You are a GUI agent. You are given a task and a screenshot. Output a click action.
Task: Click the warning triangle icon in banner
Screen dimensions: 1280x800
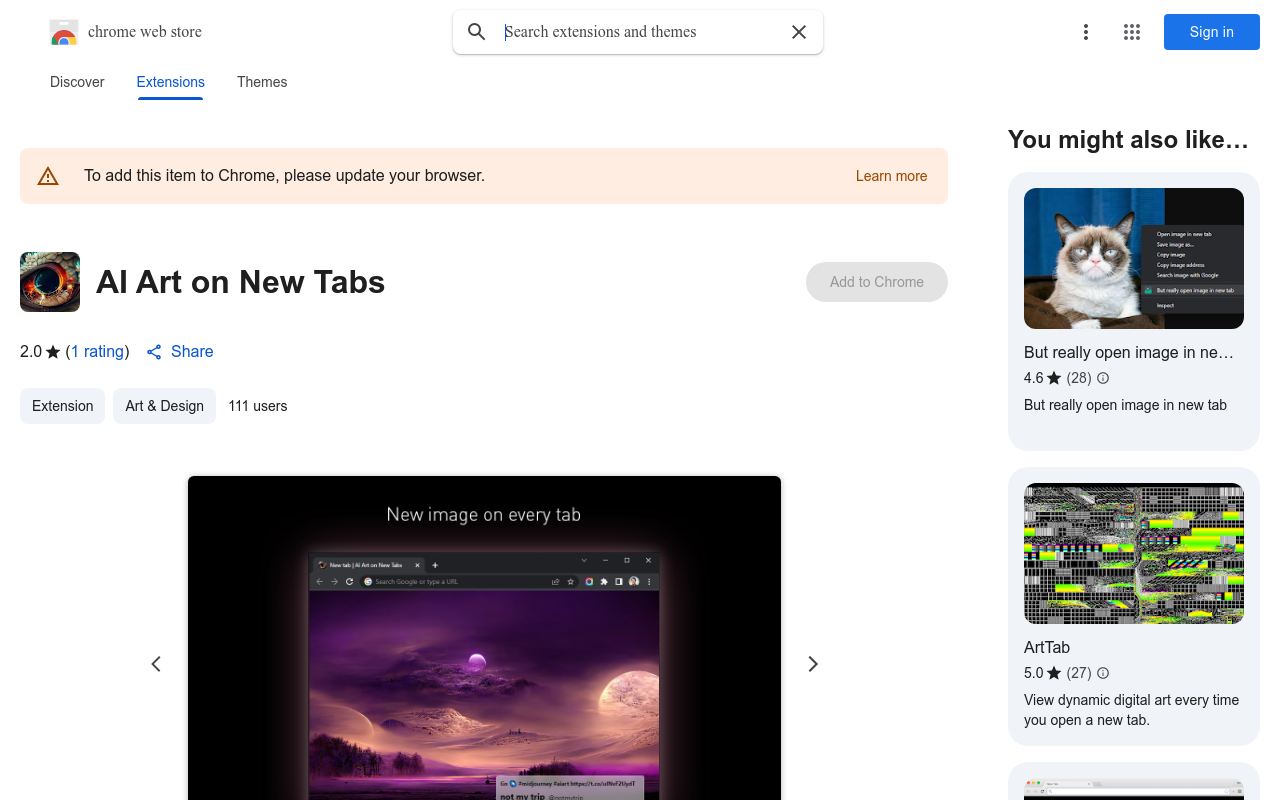click(x=48, y=176)
